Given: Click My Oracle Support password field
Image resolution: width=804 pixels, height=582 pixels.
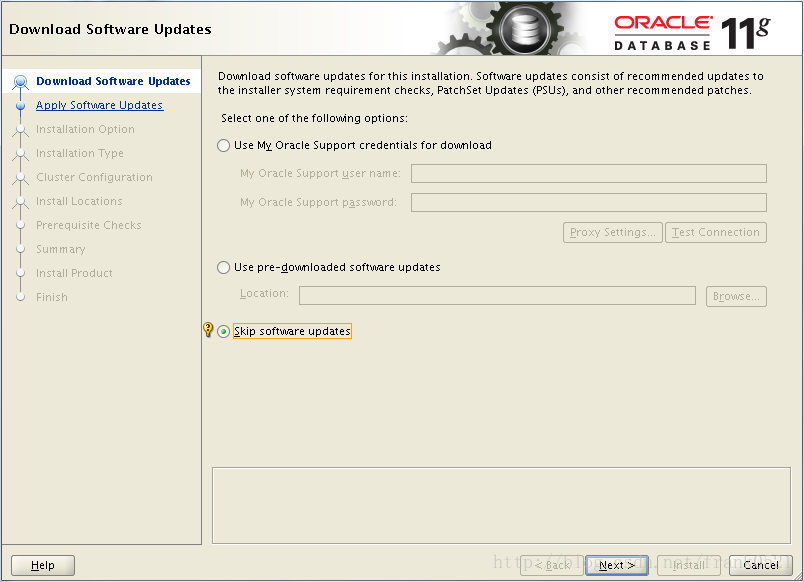Looking at the screenshot, I should 589,202.
